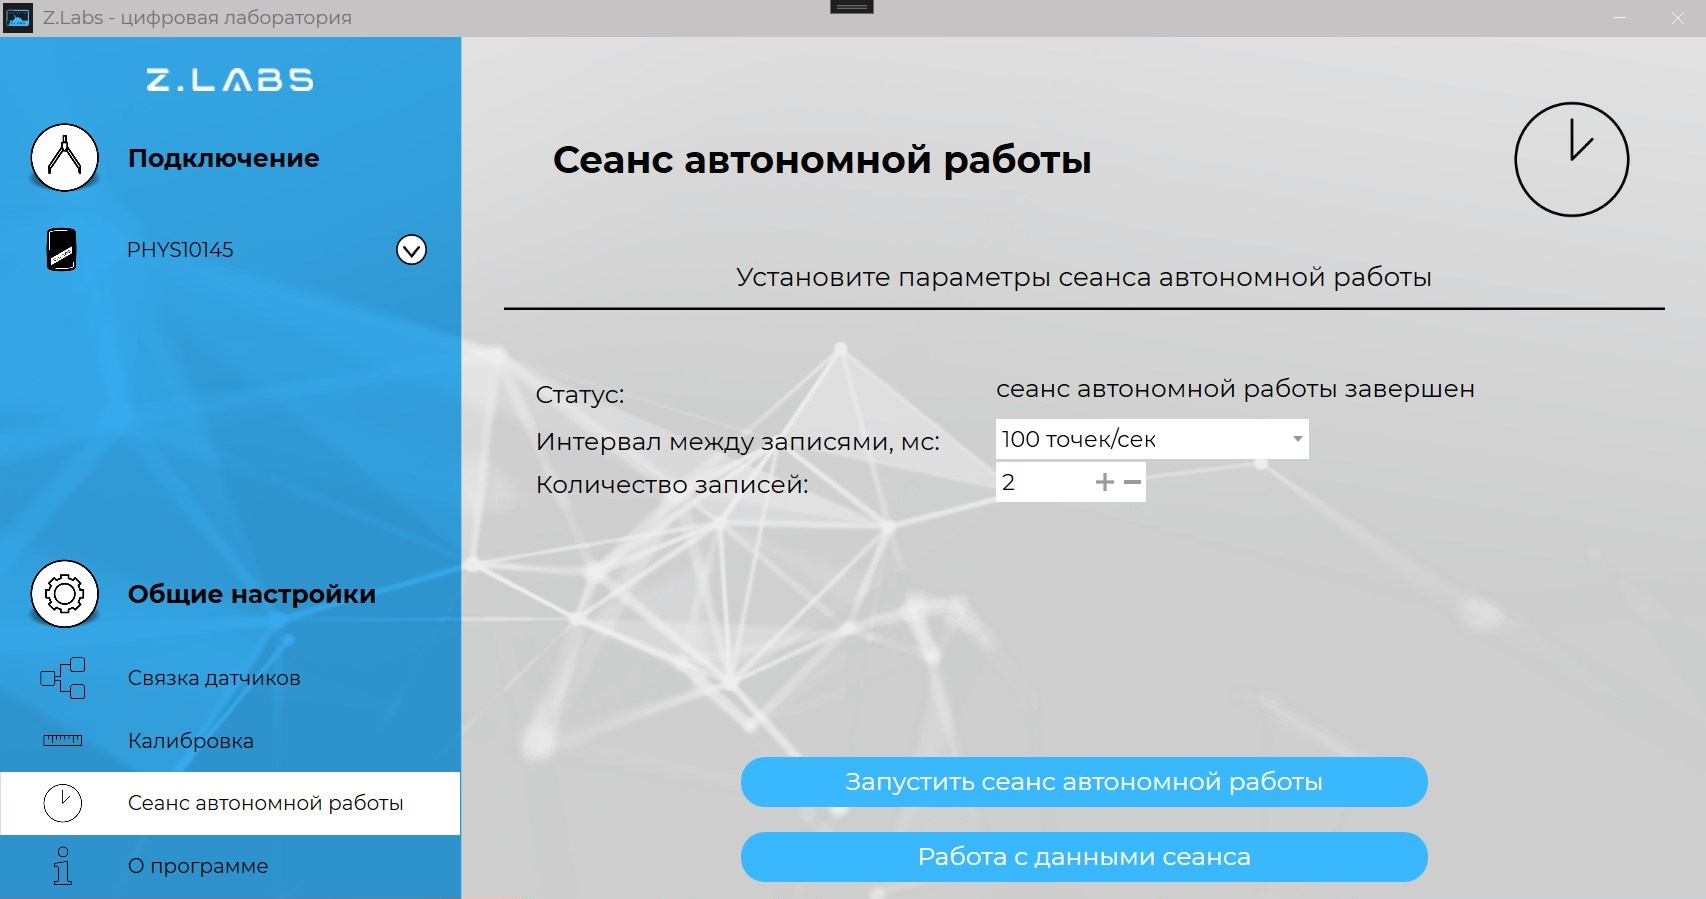This screenshot has height=899, width=1706.
Task: Click the Общие настройки gear icon
Action: (x=65, y=594)
